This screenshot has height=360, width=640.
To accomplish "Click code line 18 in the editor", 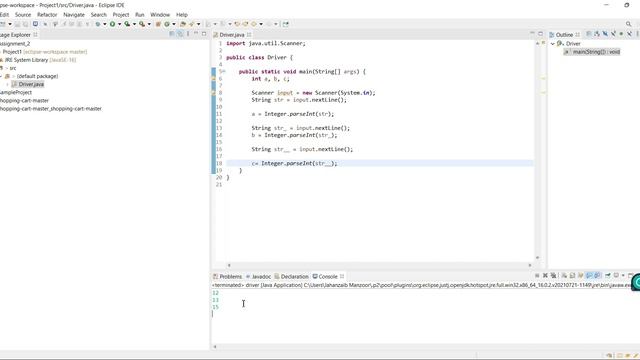I will [x=380, y=163].
